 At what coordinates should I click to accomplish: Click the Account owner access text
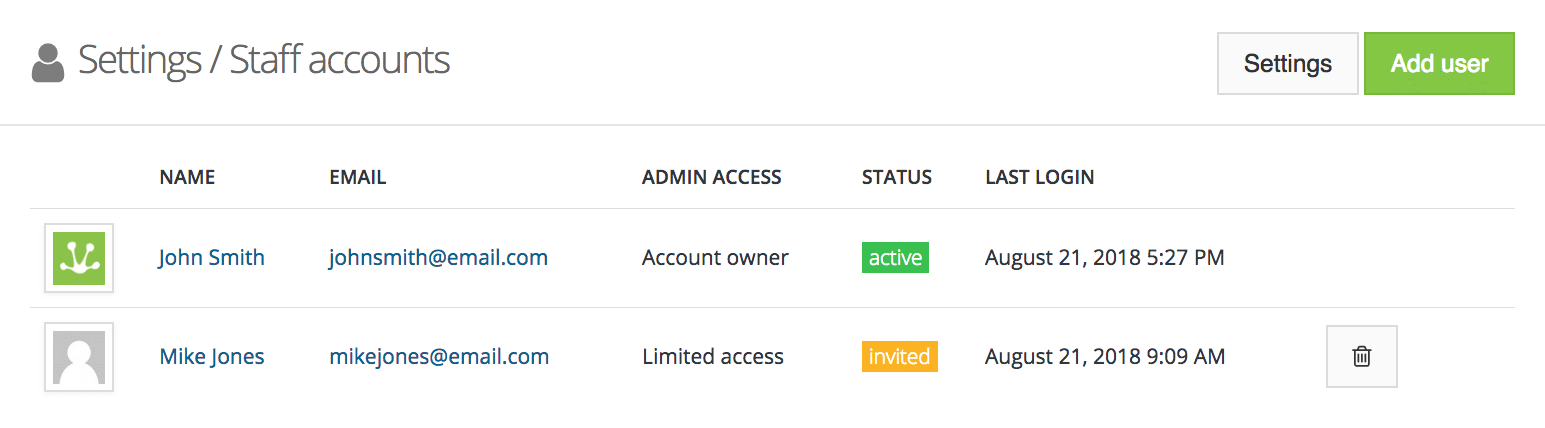[x=715, y=258]
